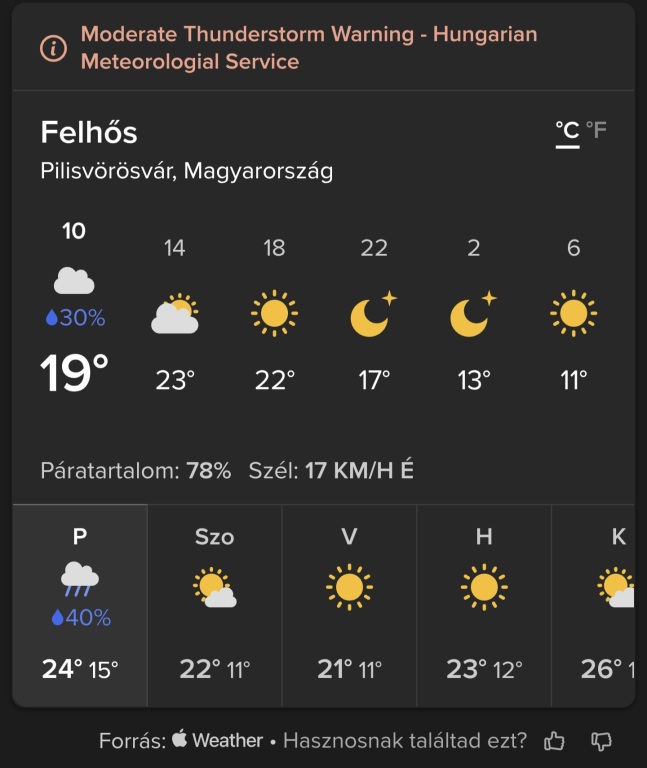This screenshot has height=768, width=647.
Task: Click the thumbs down feedback icon
Action: 601,741
